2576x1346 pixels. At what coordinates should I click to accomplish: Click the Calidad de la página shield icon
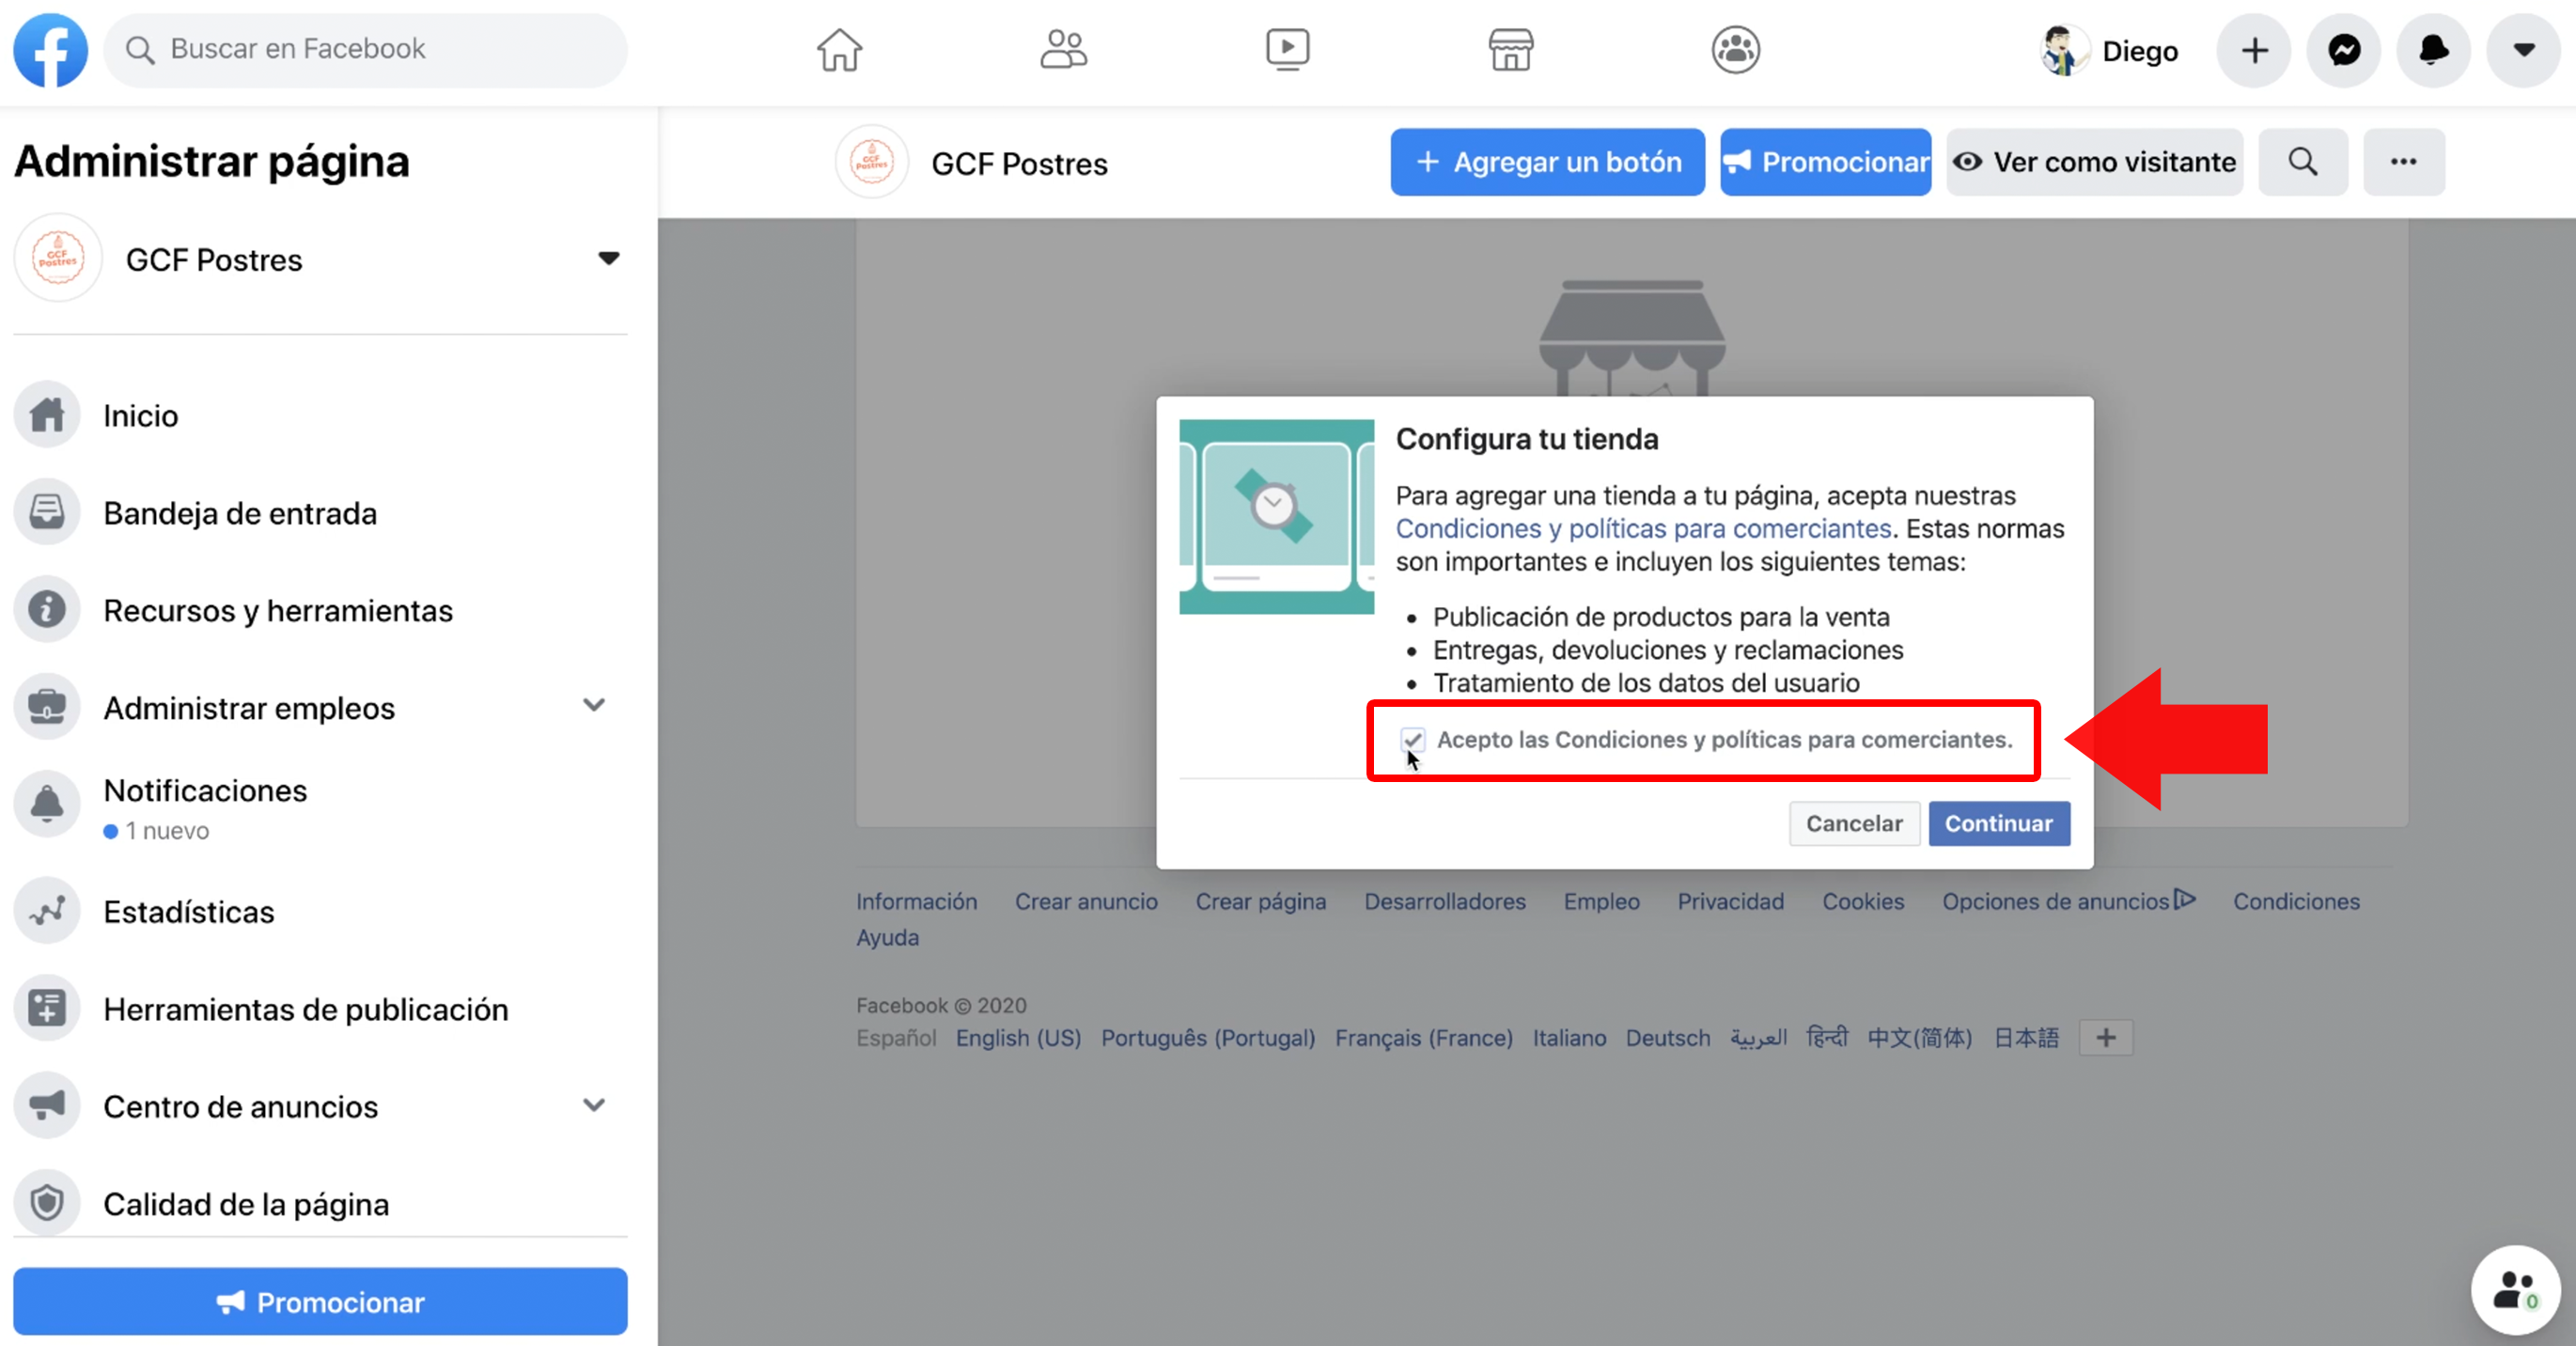[47, 1203]
